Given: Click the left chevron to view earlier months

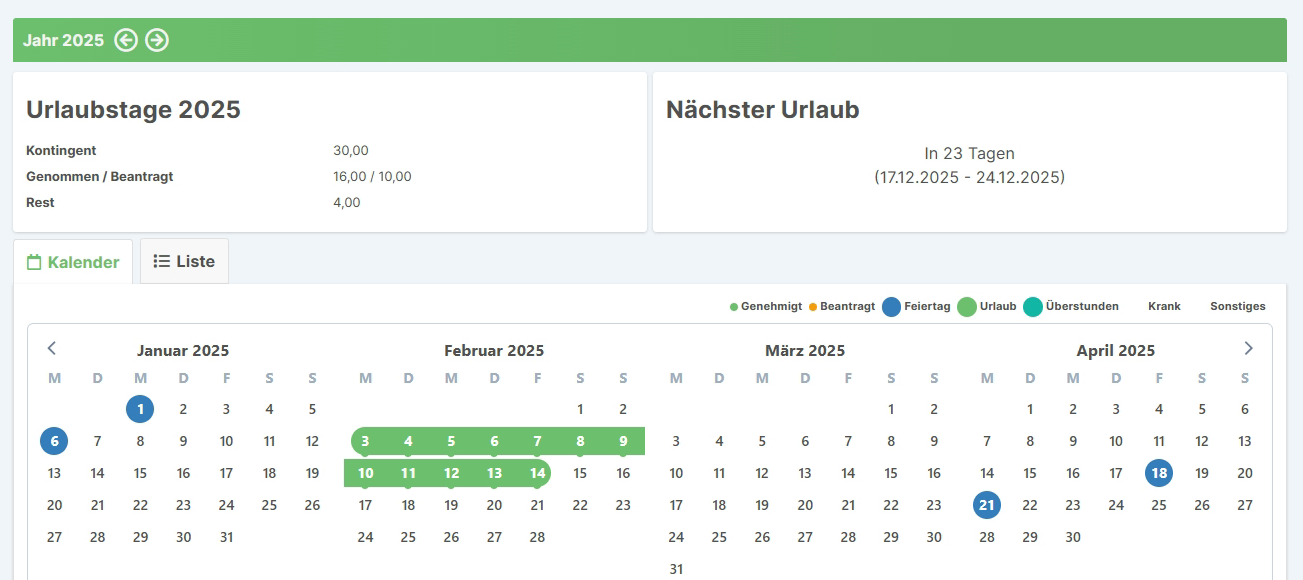Looking at the screenshot, I should pyautogui.click(x=51, y=348).
